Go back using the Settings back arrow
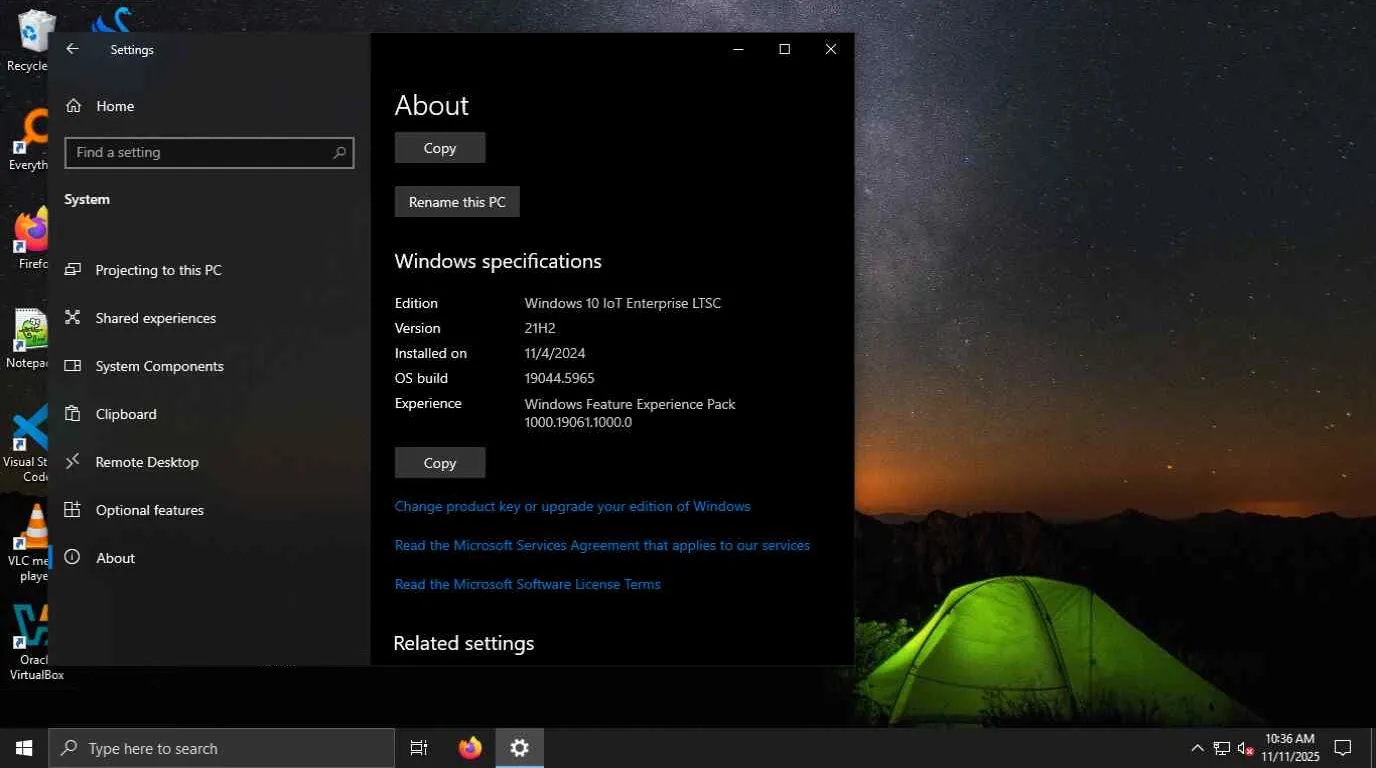 coord(72,49)
